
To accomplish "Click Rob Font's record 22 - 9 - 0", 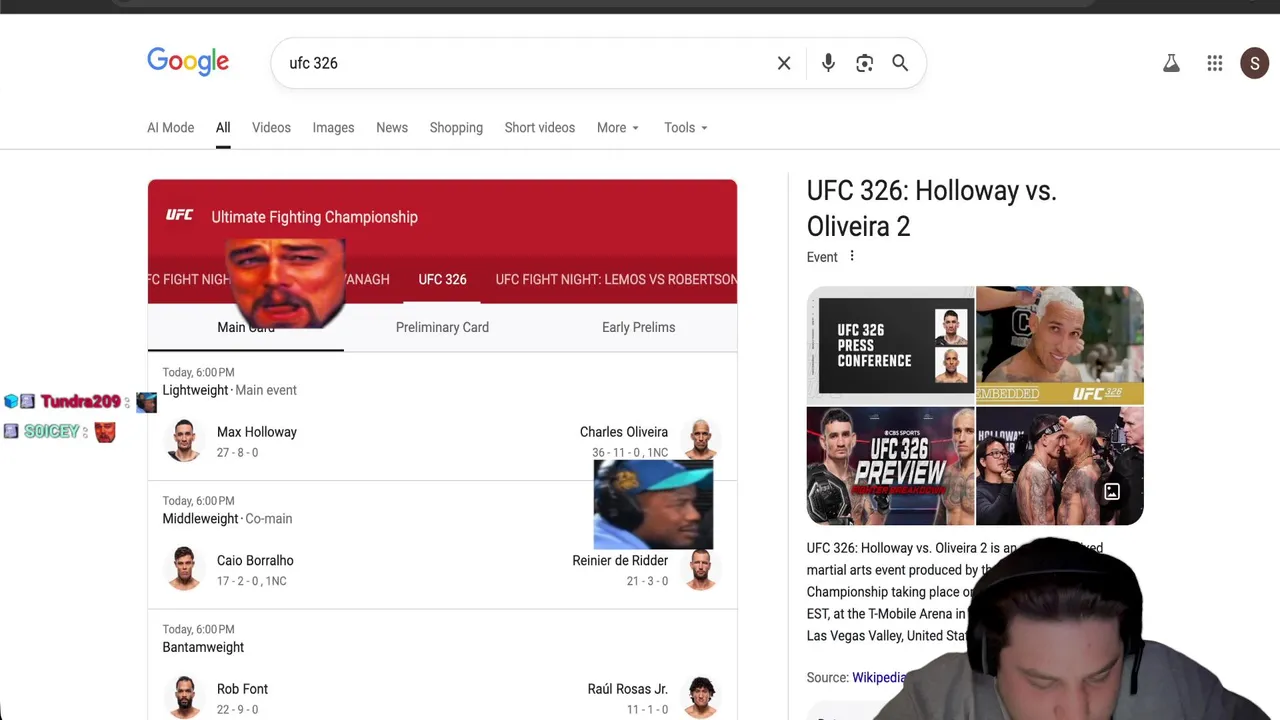I will pos(237,710).
